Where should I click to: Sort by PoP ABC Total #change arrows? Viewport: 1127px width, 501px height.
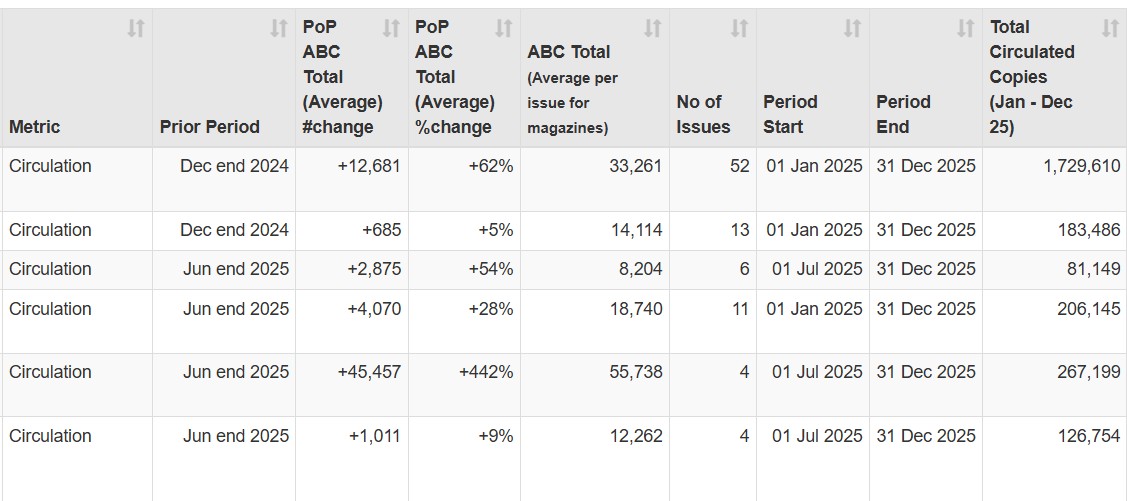click(x=391, y=29)
